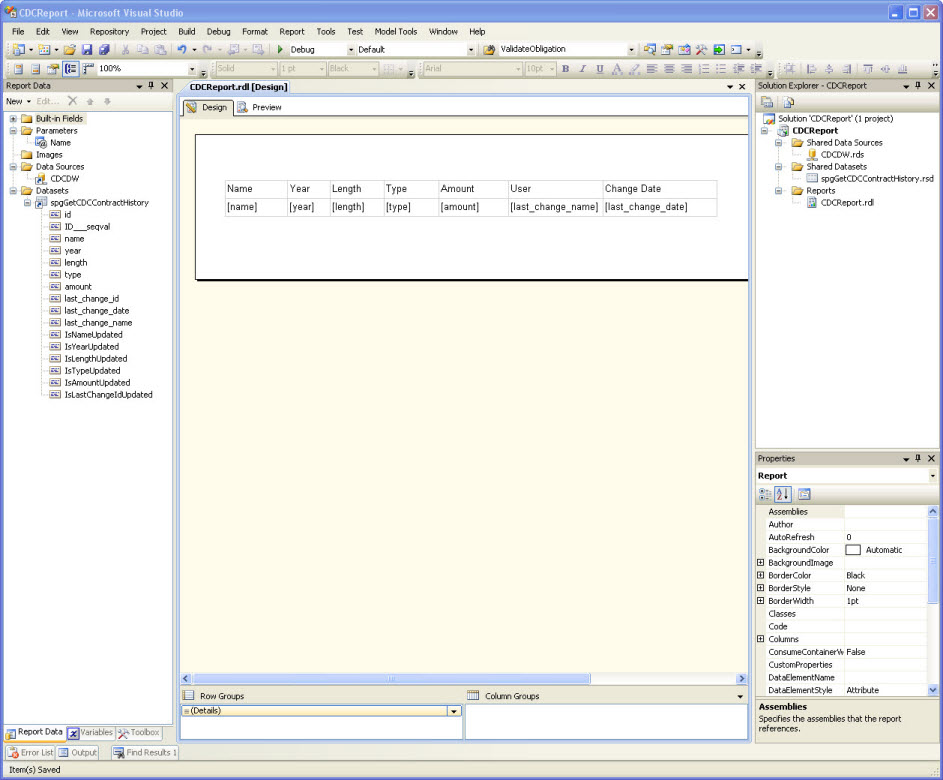Open the Debug configuration dropdown

350,50
